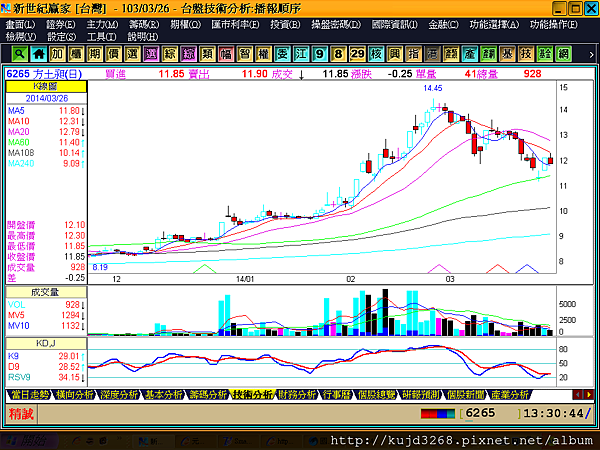The height and width of the screenshot is (450, 600).
Task: Switch to the 個股總覽 tab
Action: [376, 395]
